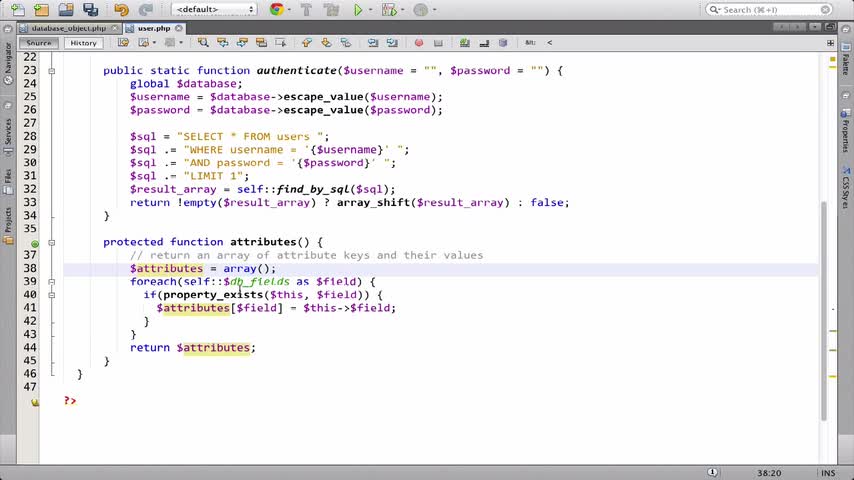Click the orange Undo arrow icon
This screenshot has width=854, height=480.
tap(121, 9)
